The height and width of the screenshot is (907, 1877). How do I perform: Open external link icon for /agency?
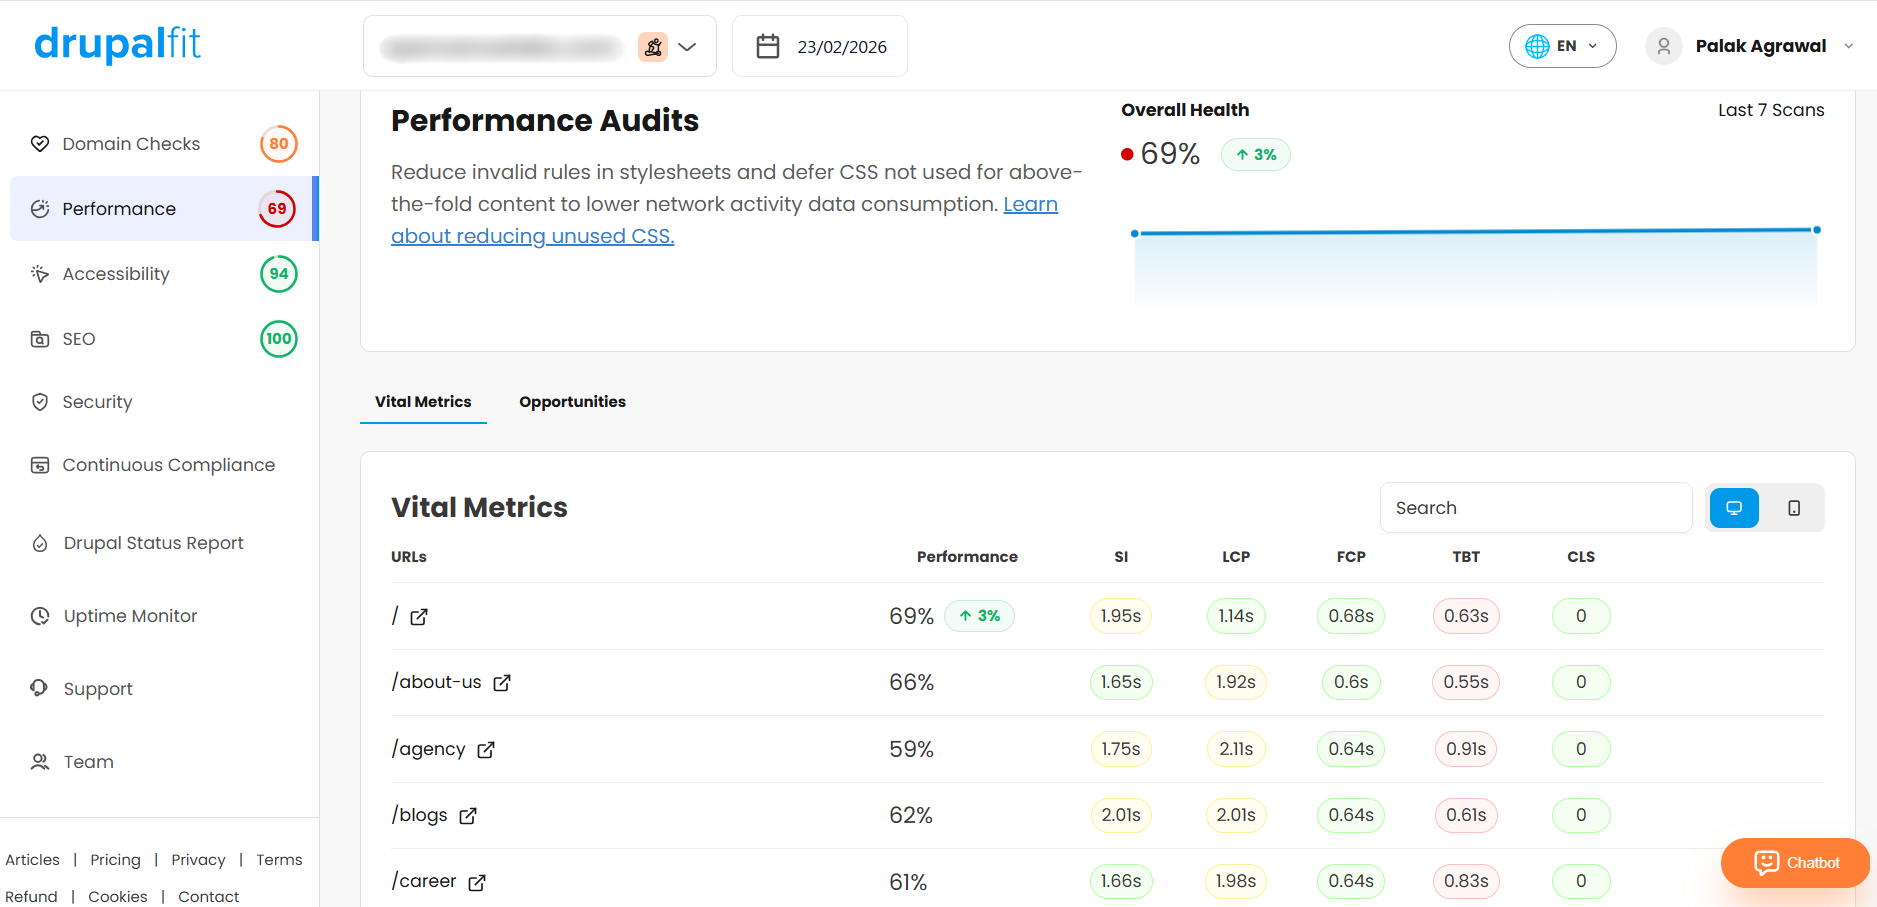pyautogui.click(x=486, y=750)
